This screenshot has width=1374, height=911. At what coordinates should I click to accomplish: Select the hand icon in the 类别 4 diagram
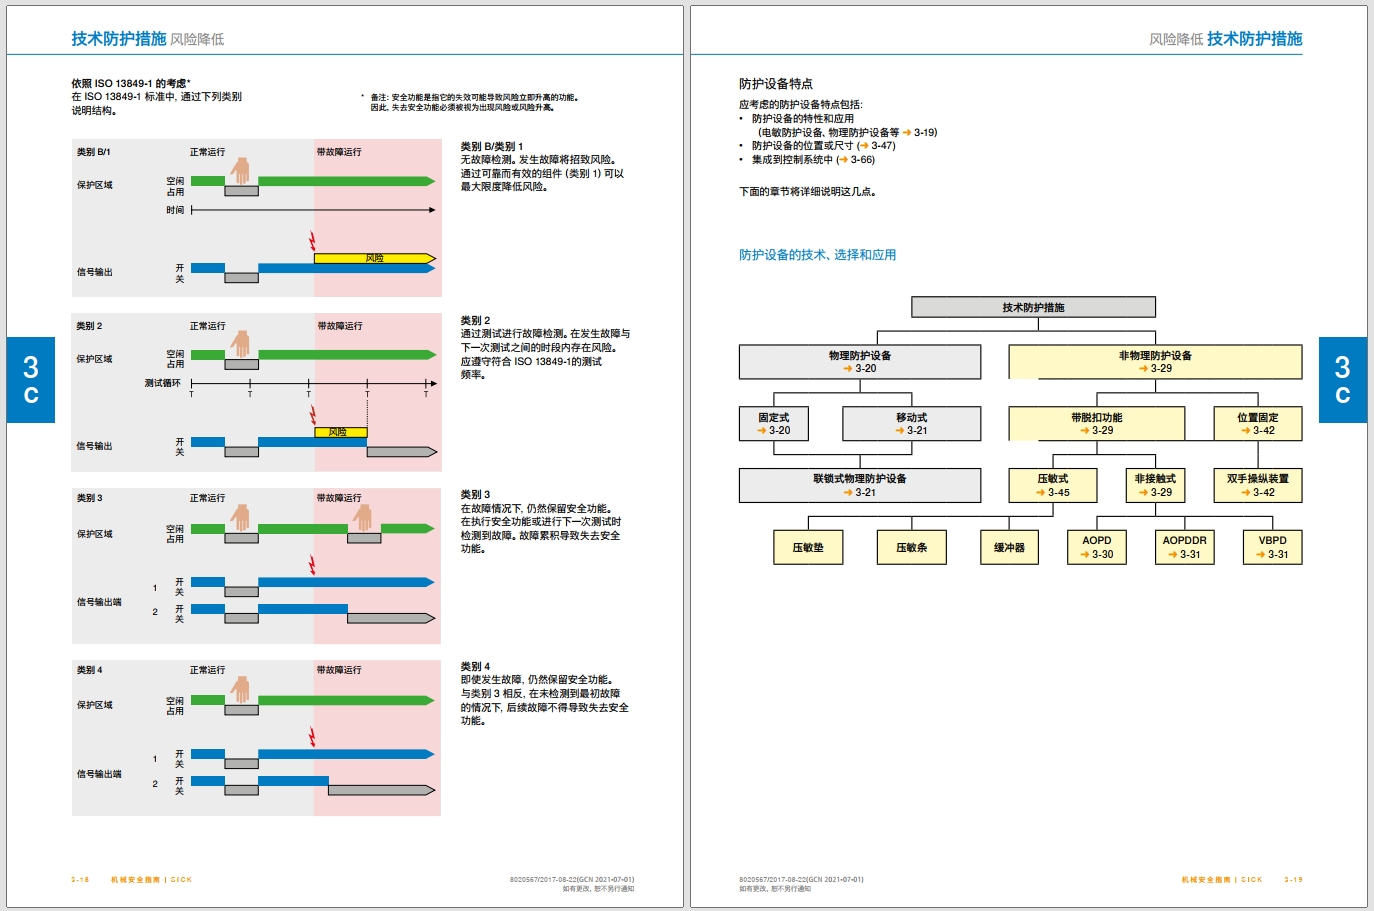click(240, 689)
